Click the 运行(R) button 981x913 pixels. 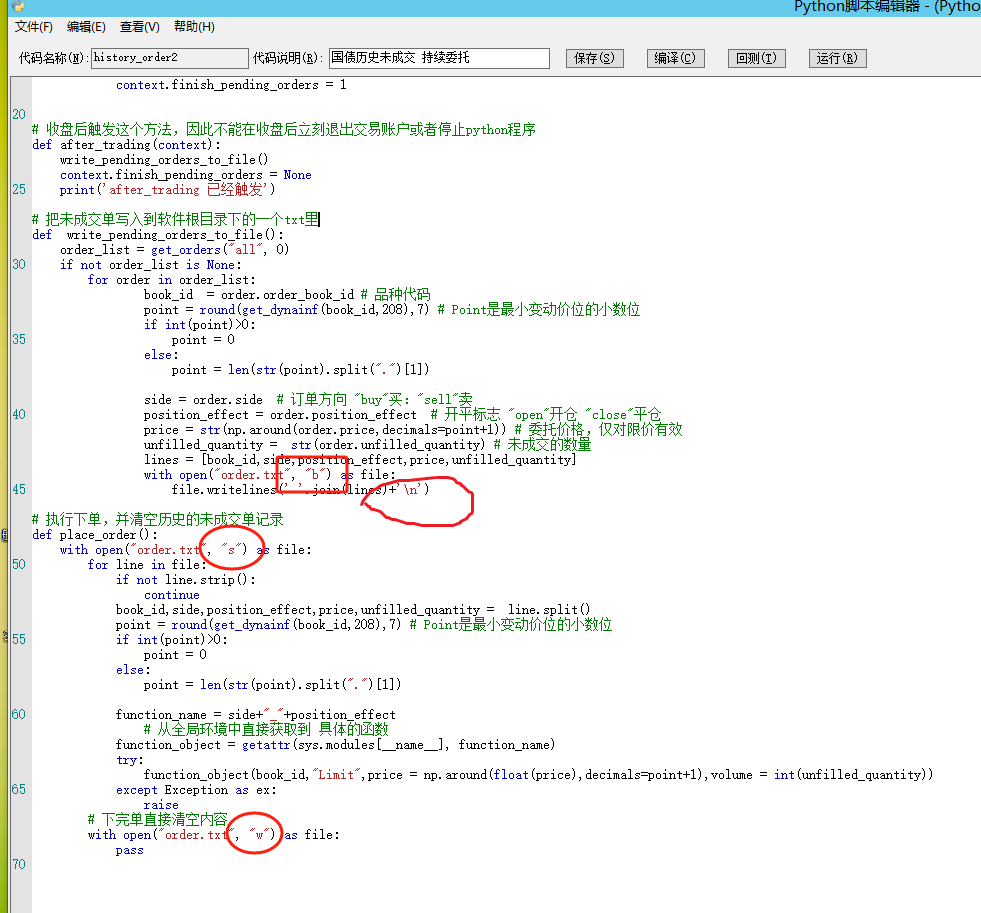point(837,58)
